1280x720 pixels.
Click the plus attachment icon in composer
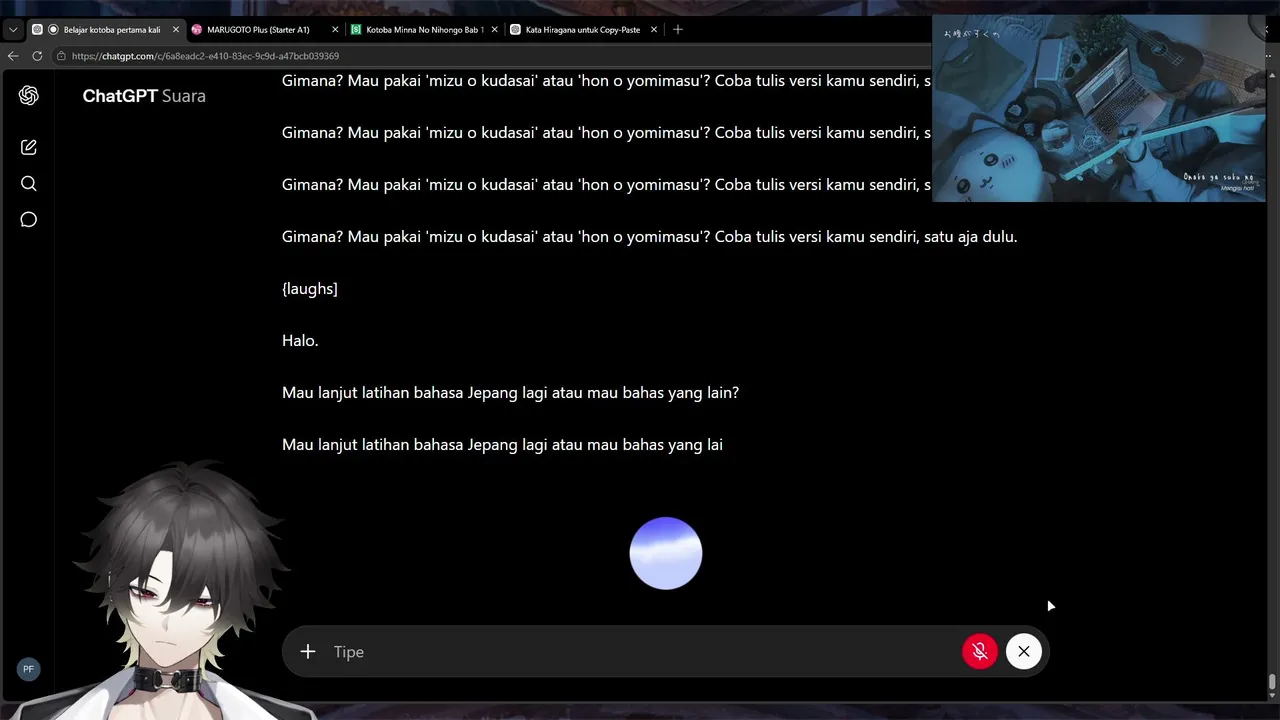click(x=308, y=651)
